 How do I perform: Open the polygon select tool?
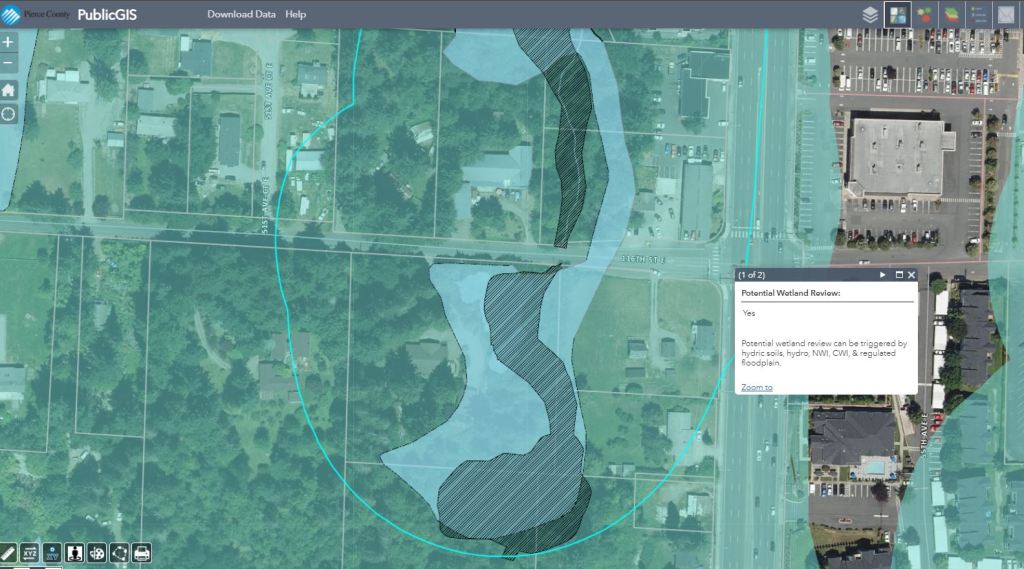(x=119, y=552)
